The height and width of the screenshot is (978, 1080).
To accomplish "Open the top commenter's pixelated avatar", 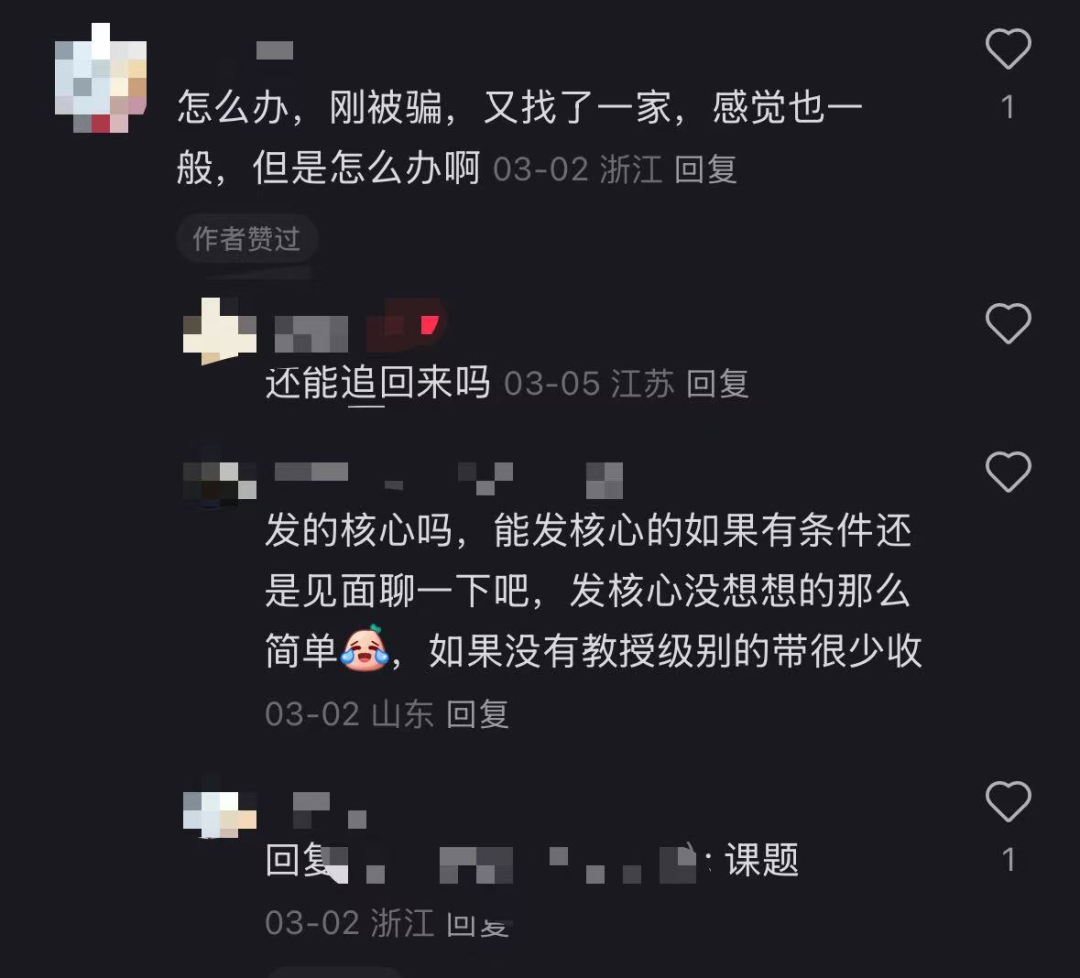I will point(101,78).
